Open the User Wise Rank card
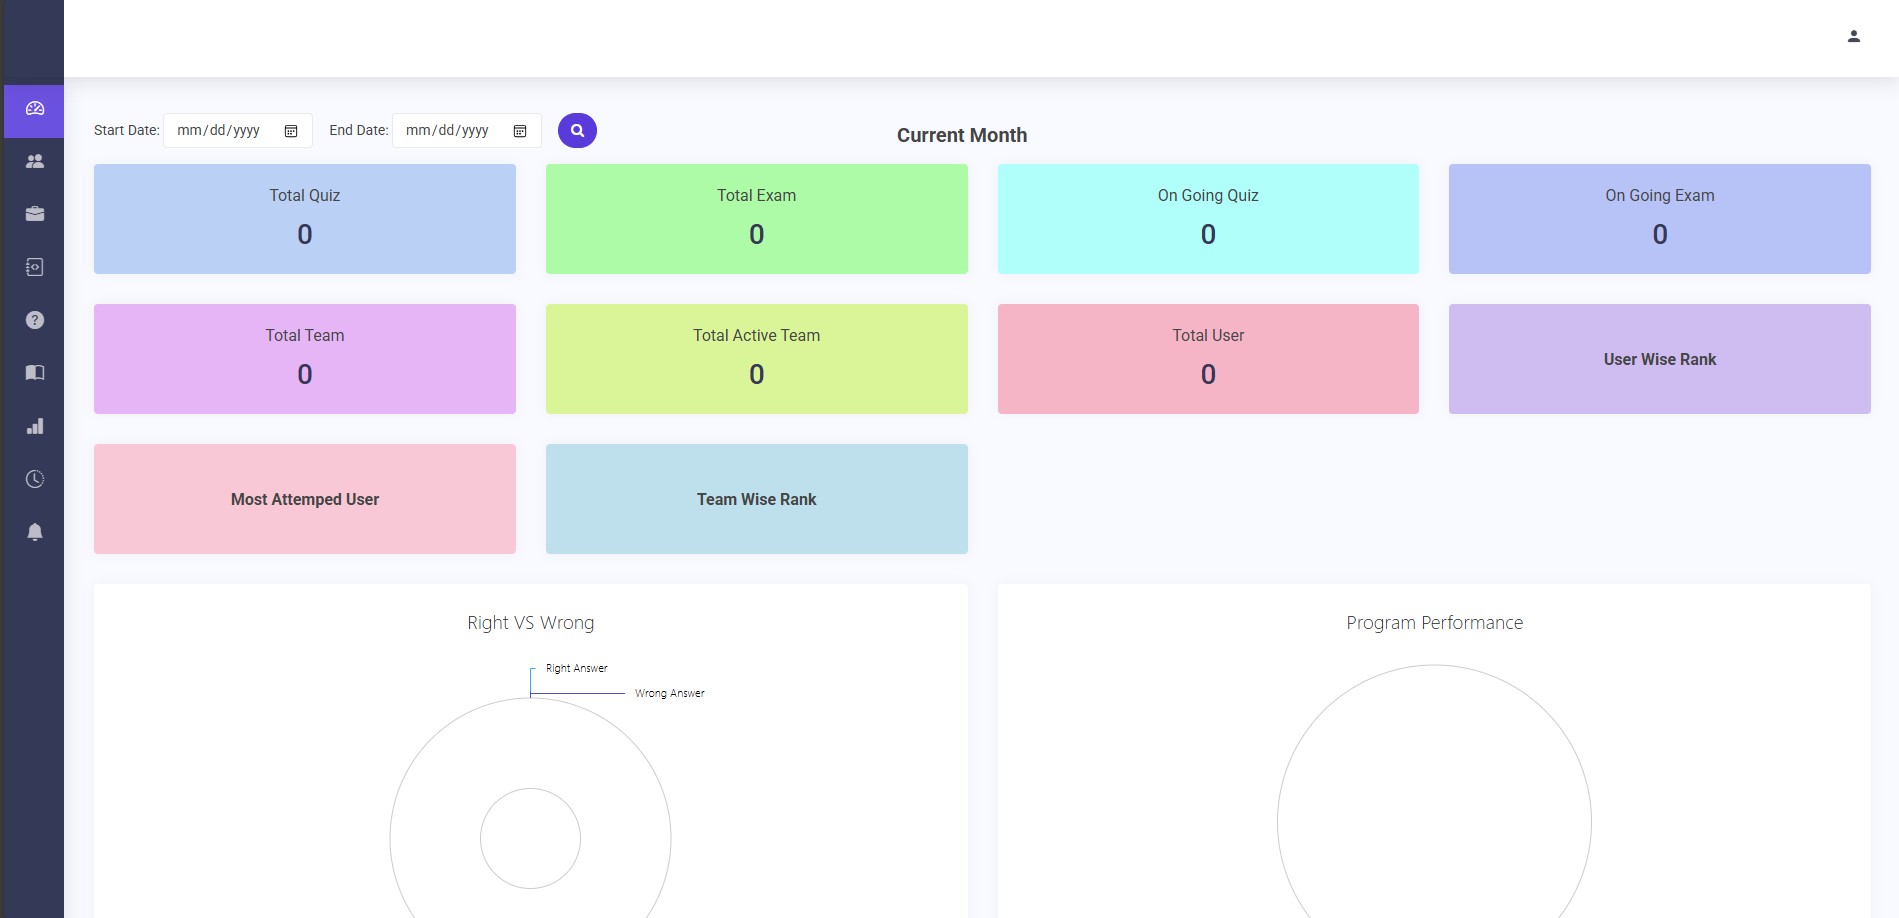 (1659, 359)
